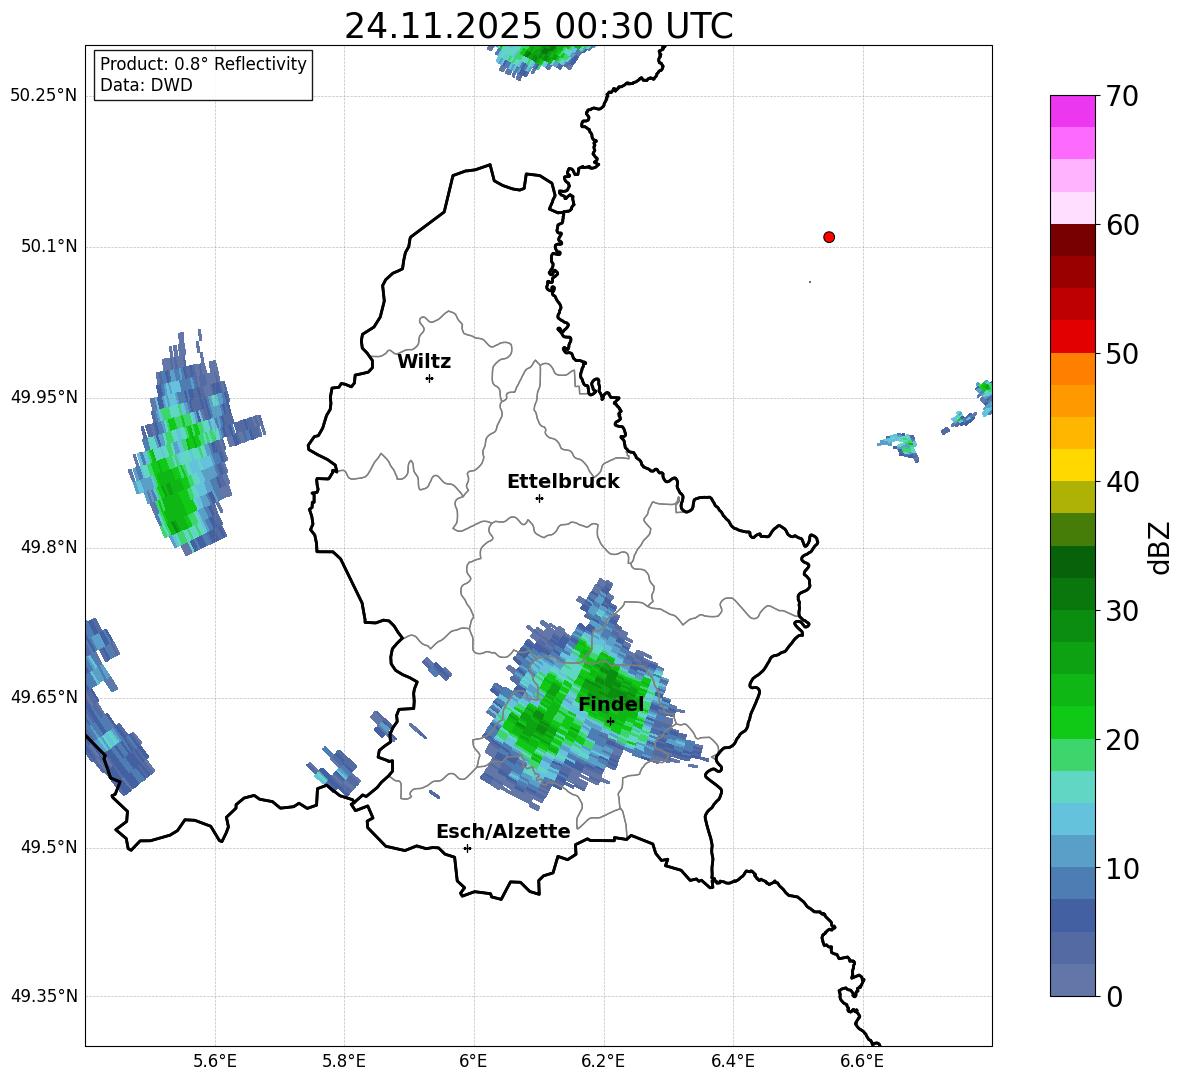The height and width of the screenshot is (1081, 1184).
Task: Click the magenta top colorbar swatch
Action: (1072, 111)
